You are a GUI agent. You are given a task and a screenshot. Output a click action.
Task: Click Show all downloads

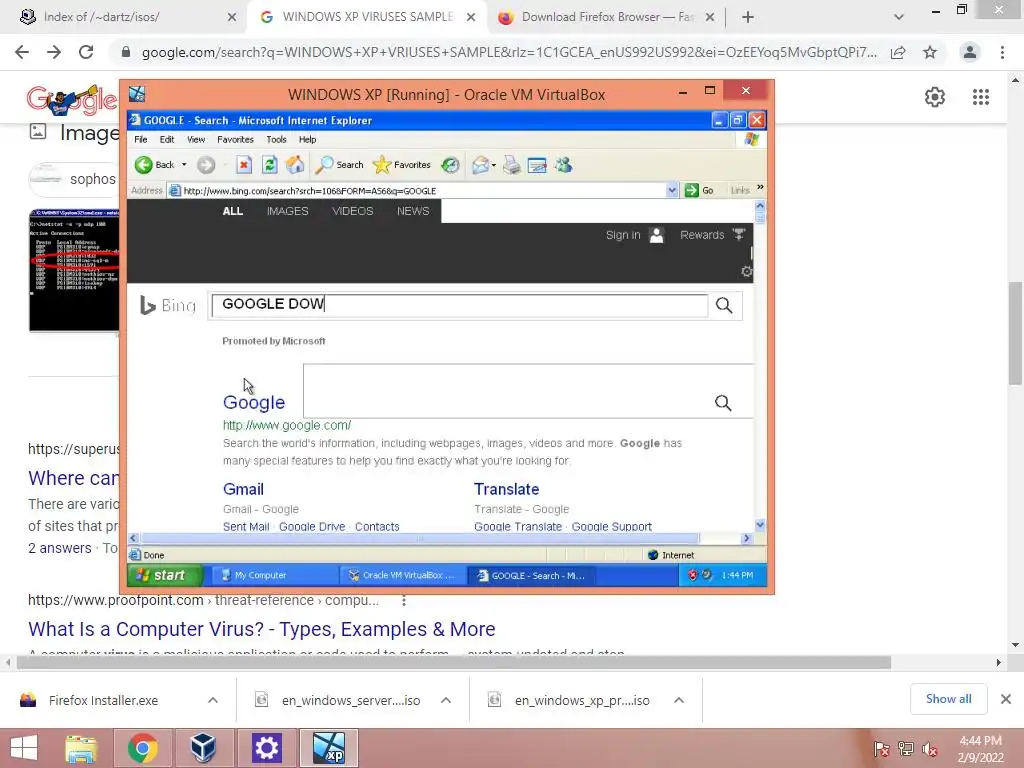(x=948, y=699)
